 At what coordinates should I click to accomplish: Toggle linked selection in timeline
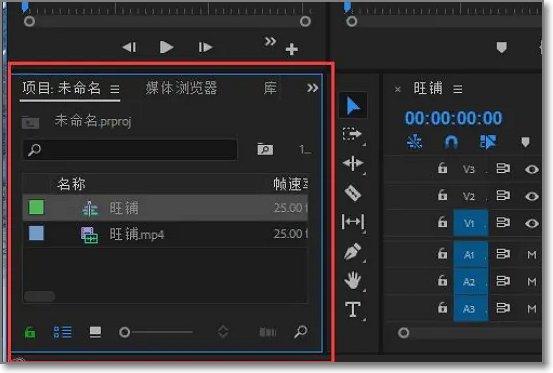click(x=488, y=142)
